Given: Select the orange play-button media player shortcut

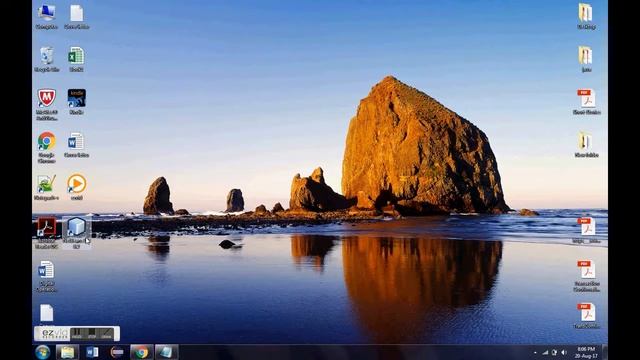Looking at the screenshot, I should click(76, 187).
